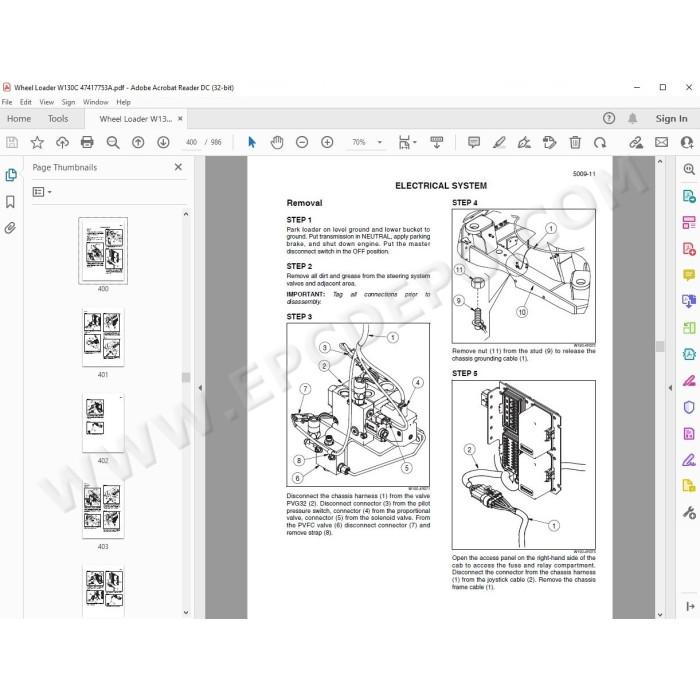Switch to the Home tab
The height and width of the screenshot is (700, 700).
point(19,119)
